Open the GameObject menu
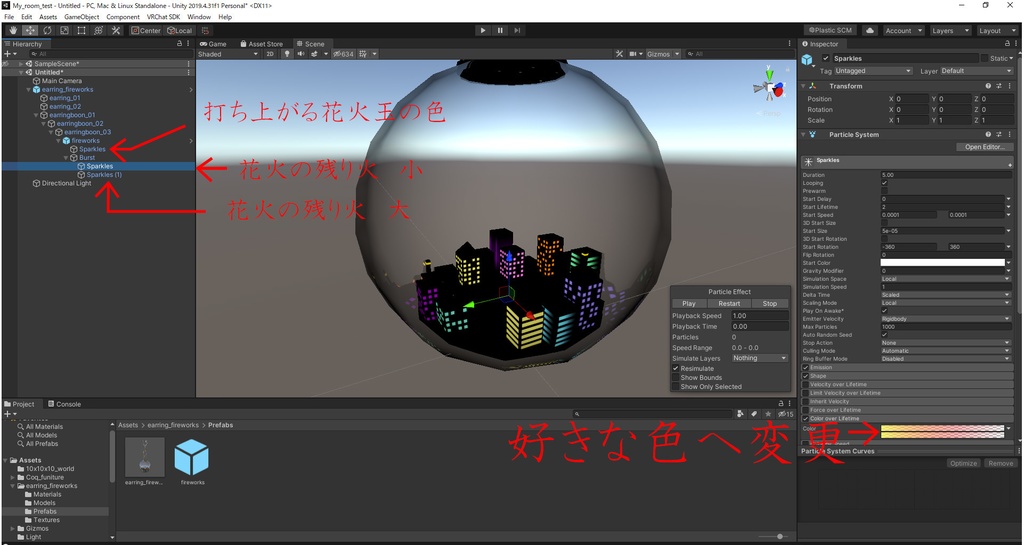Image resolution: width=1024 pixels, height=545 pixels. point(82,17)
